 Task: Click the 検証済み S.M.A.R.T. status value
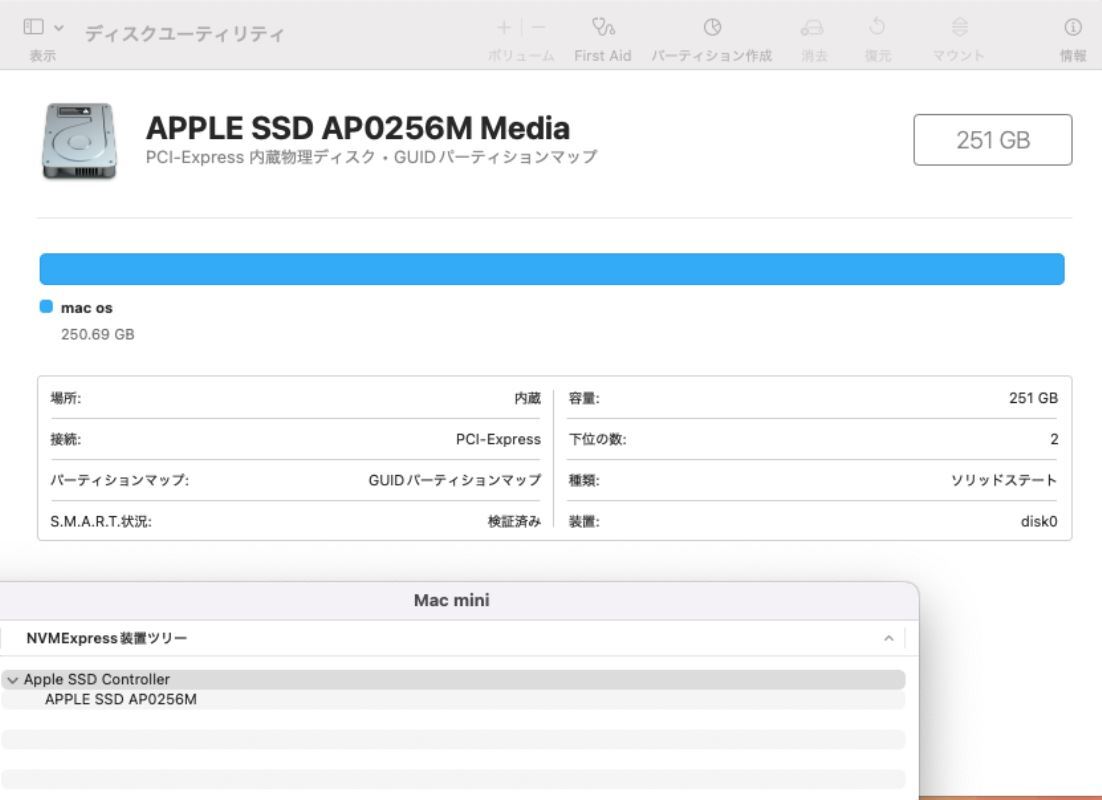[514, 522]
